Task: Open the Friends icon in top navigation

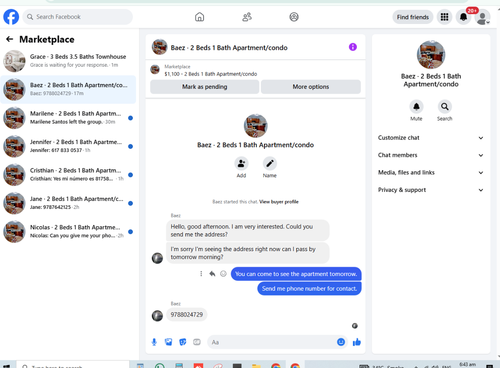Action: pos(247,17)
